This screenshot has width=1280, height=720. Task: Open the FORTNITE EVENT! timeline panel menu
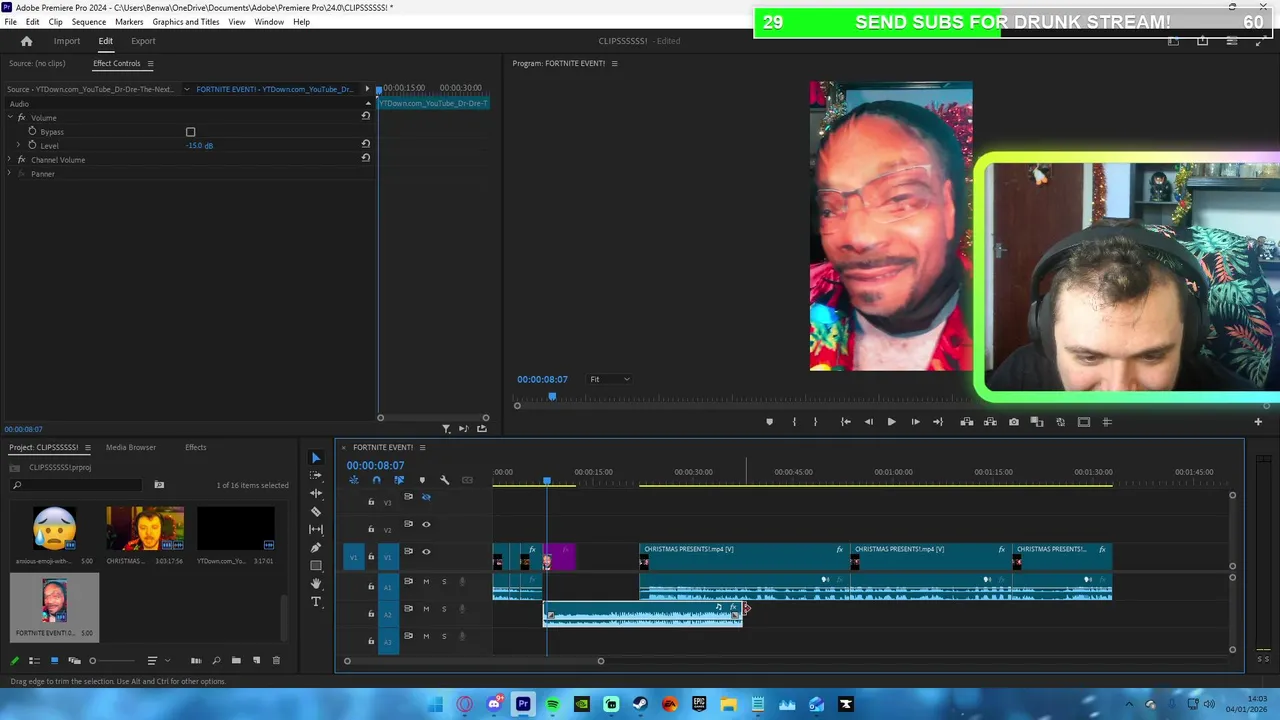[x=422, y=447]
